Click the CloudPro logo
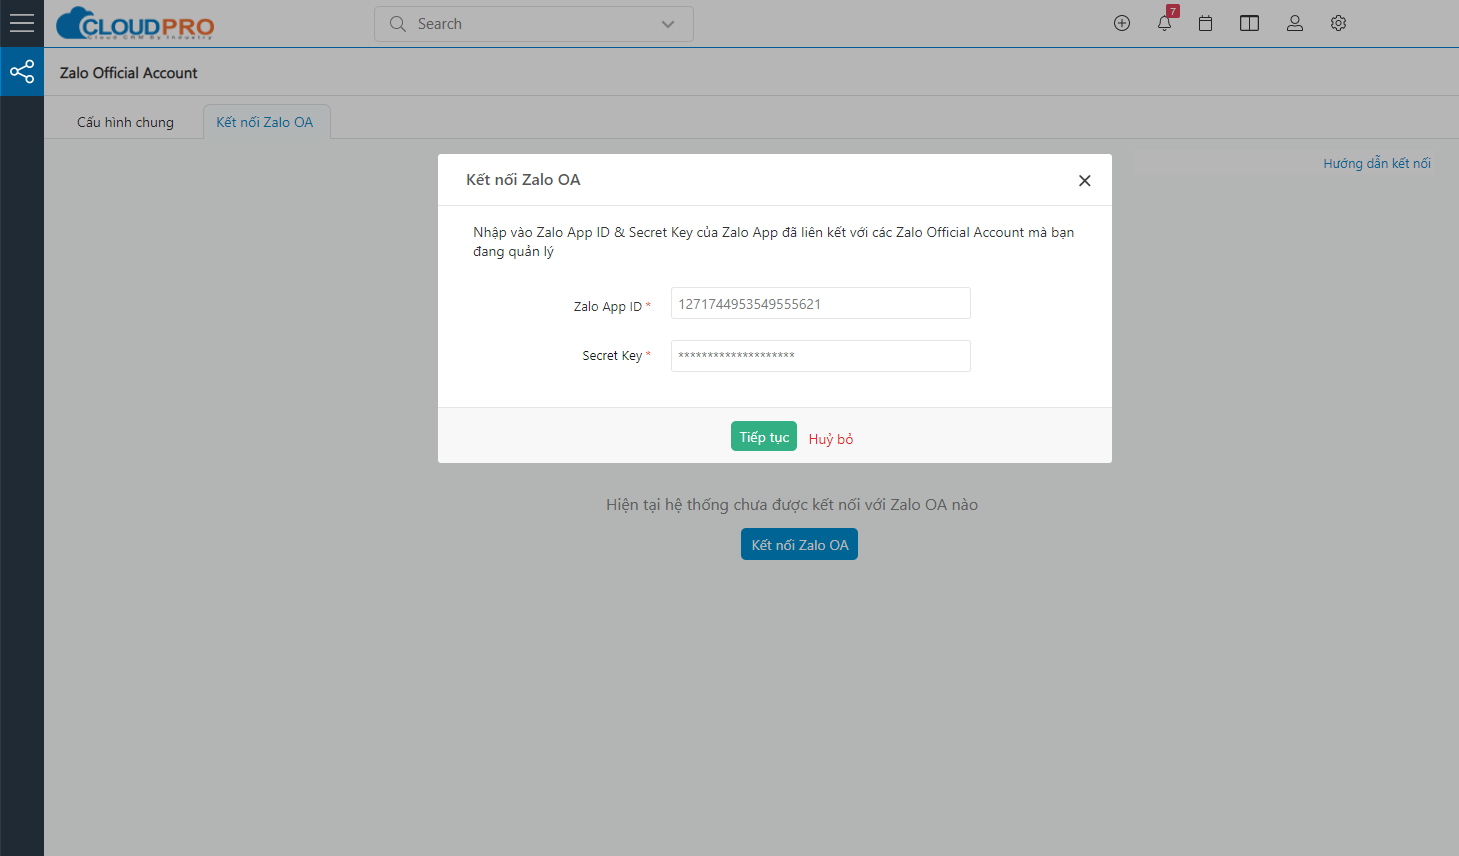The height and width of the screenshot is (856, 1459). tap(135, 23)
